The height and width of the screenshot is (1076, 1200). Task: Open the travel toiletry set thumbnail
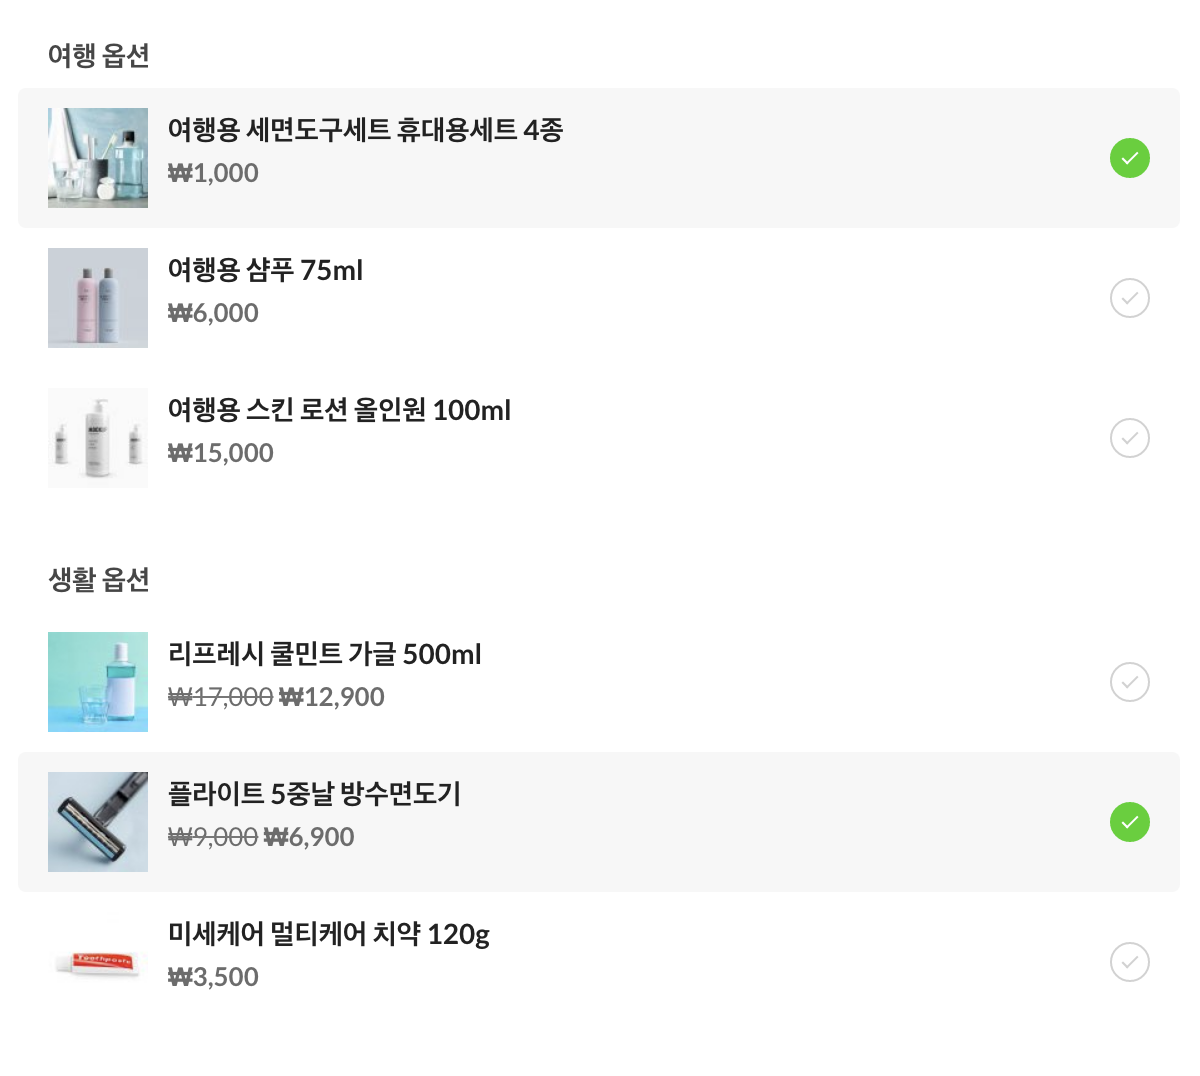click(98, 158)
